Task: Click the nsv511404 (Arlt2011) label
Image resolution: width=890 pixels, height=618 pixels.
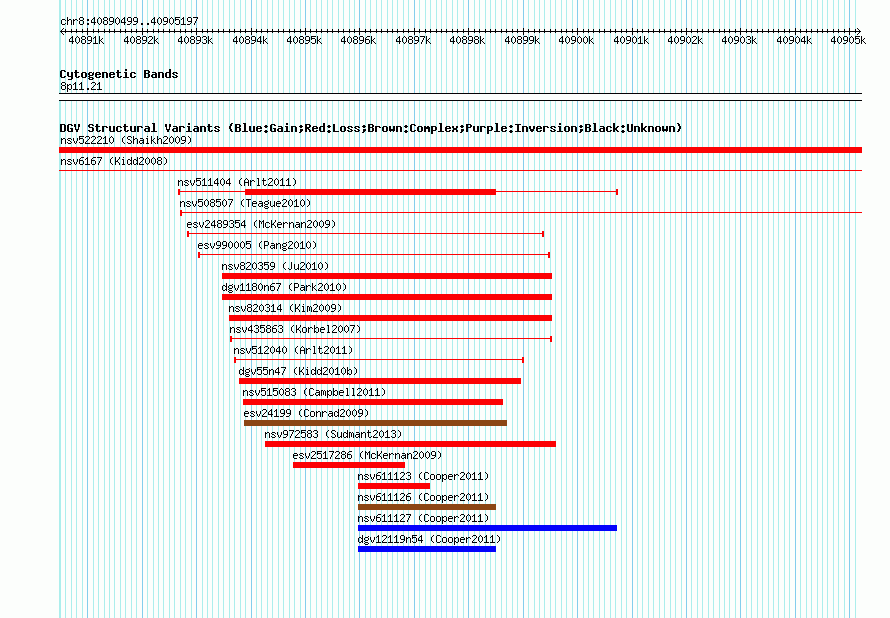Action: click(237, 182)
